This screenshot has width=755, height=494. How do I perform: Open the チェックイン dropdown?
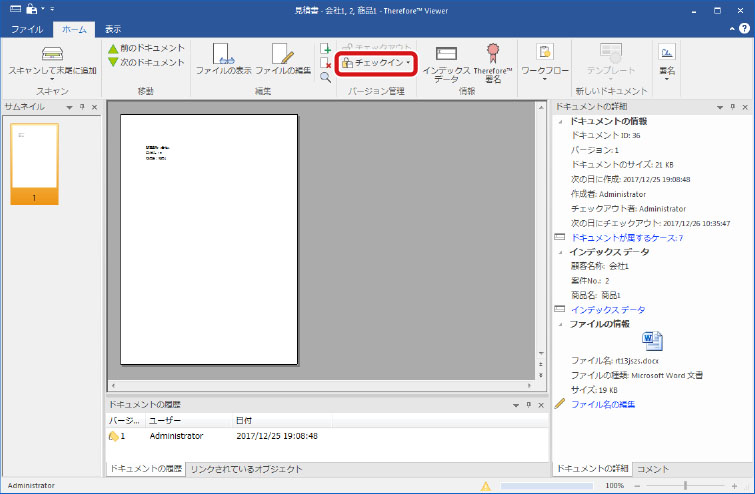(x=379, y=62)
